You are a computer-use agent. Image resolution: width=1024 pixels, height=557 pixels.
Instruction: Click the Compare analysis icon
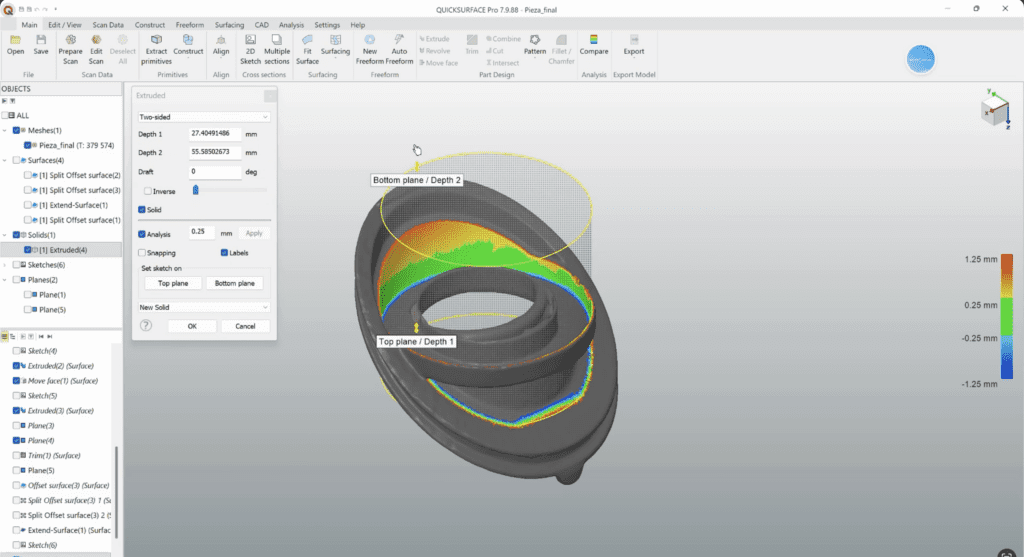coord(594,40)
